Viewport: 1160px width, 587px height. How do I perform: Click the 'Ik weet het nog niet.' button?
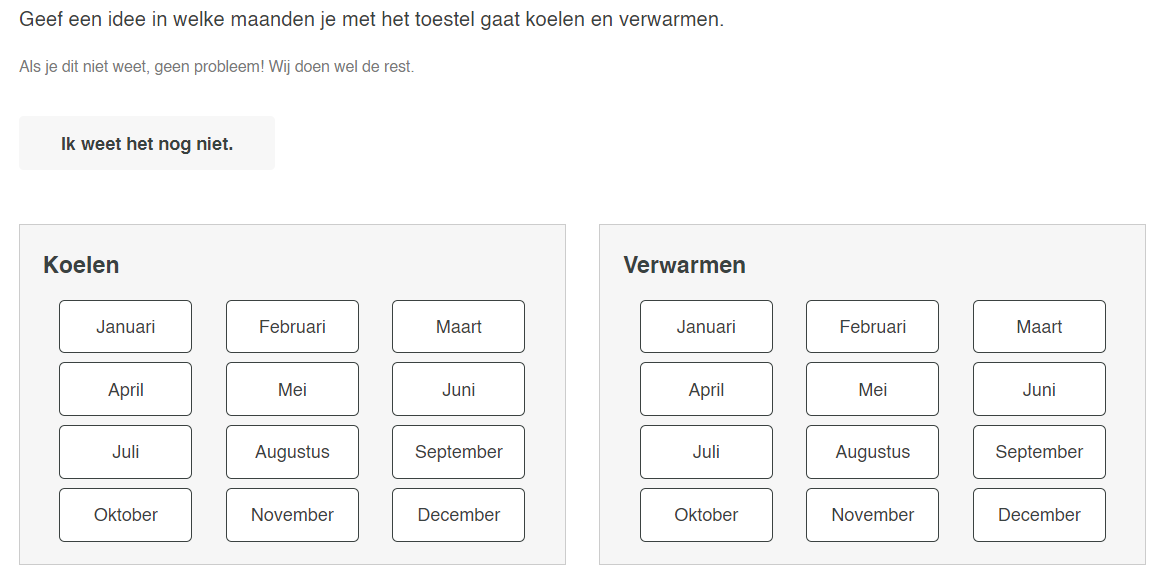click(147, 143)
